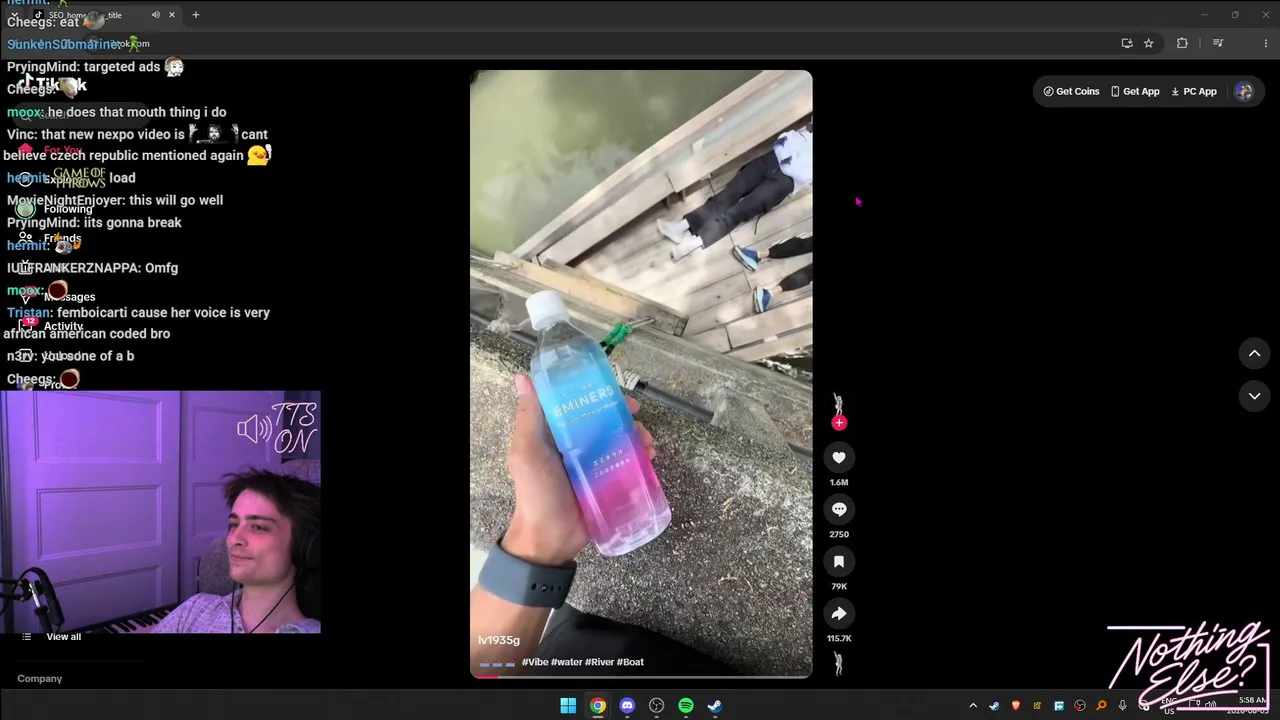This screenshot has width=1280, height=720.
Task: Switch to Chrome in the taskbar
Action: tap(597, 706)
